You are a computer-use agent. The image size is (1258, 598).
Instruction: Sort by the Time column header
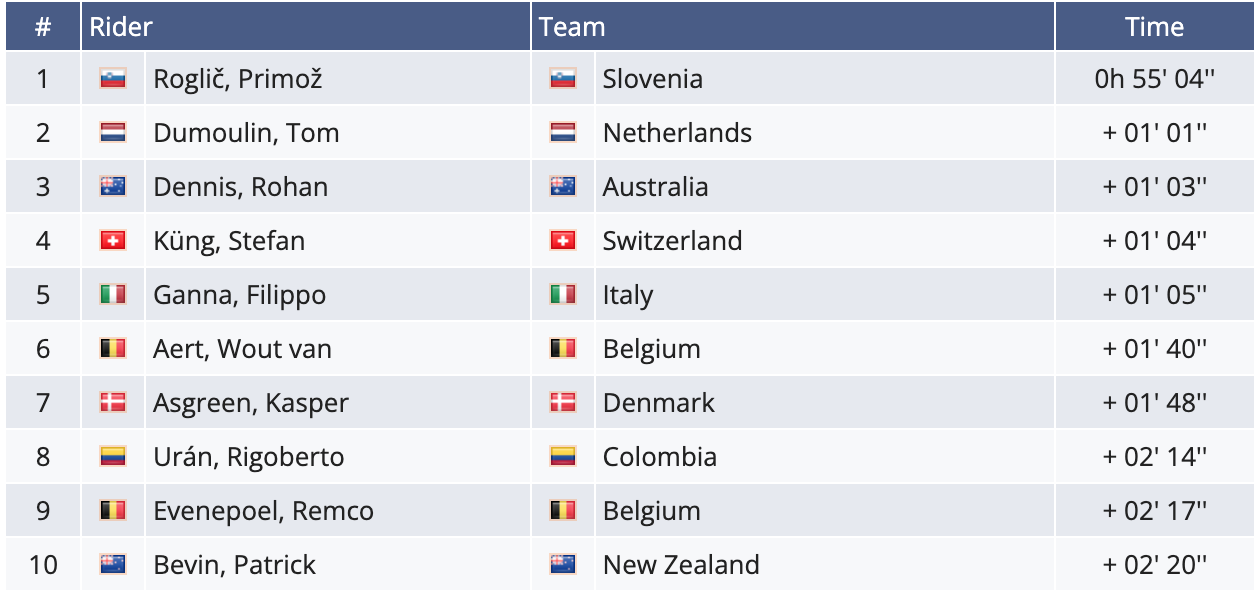(x=1154, y=27)
